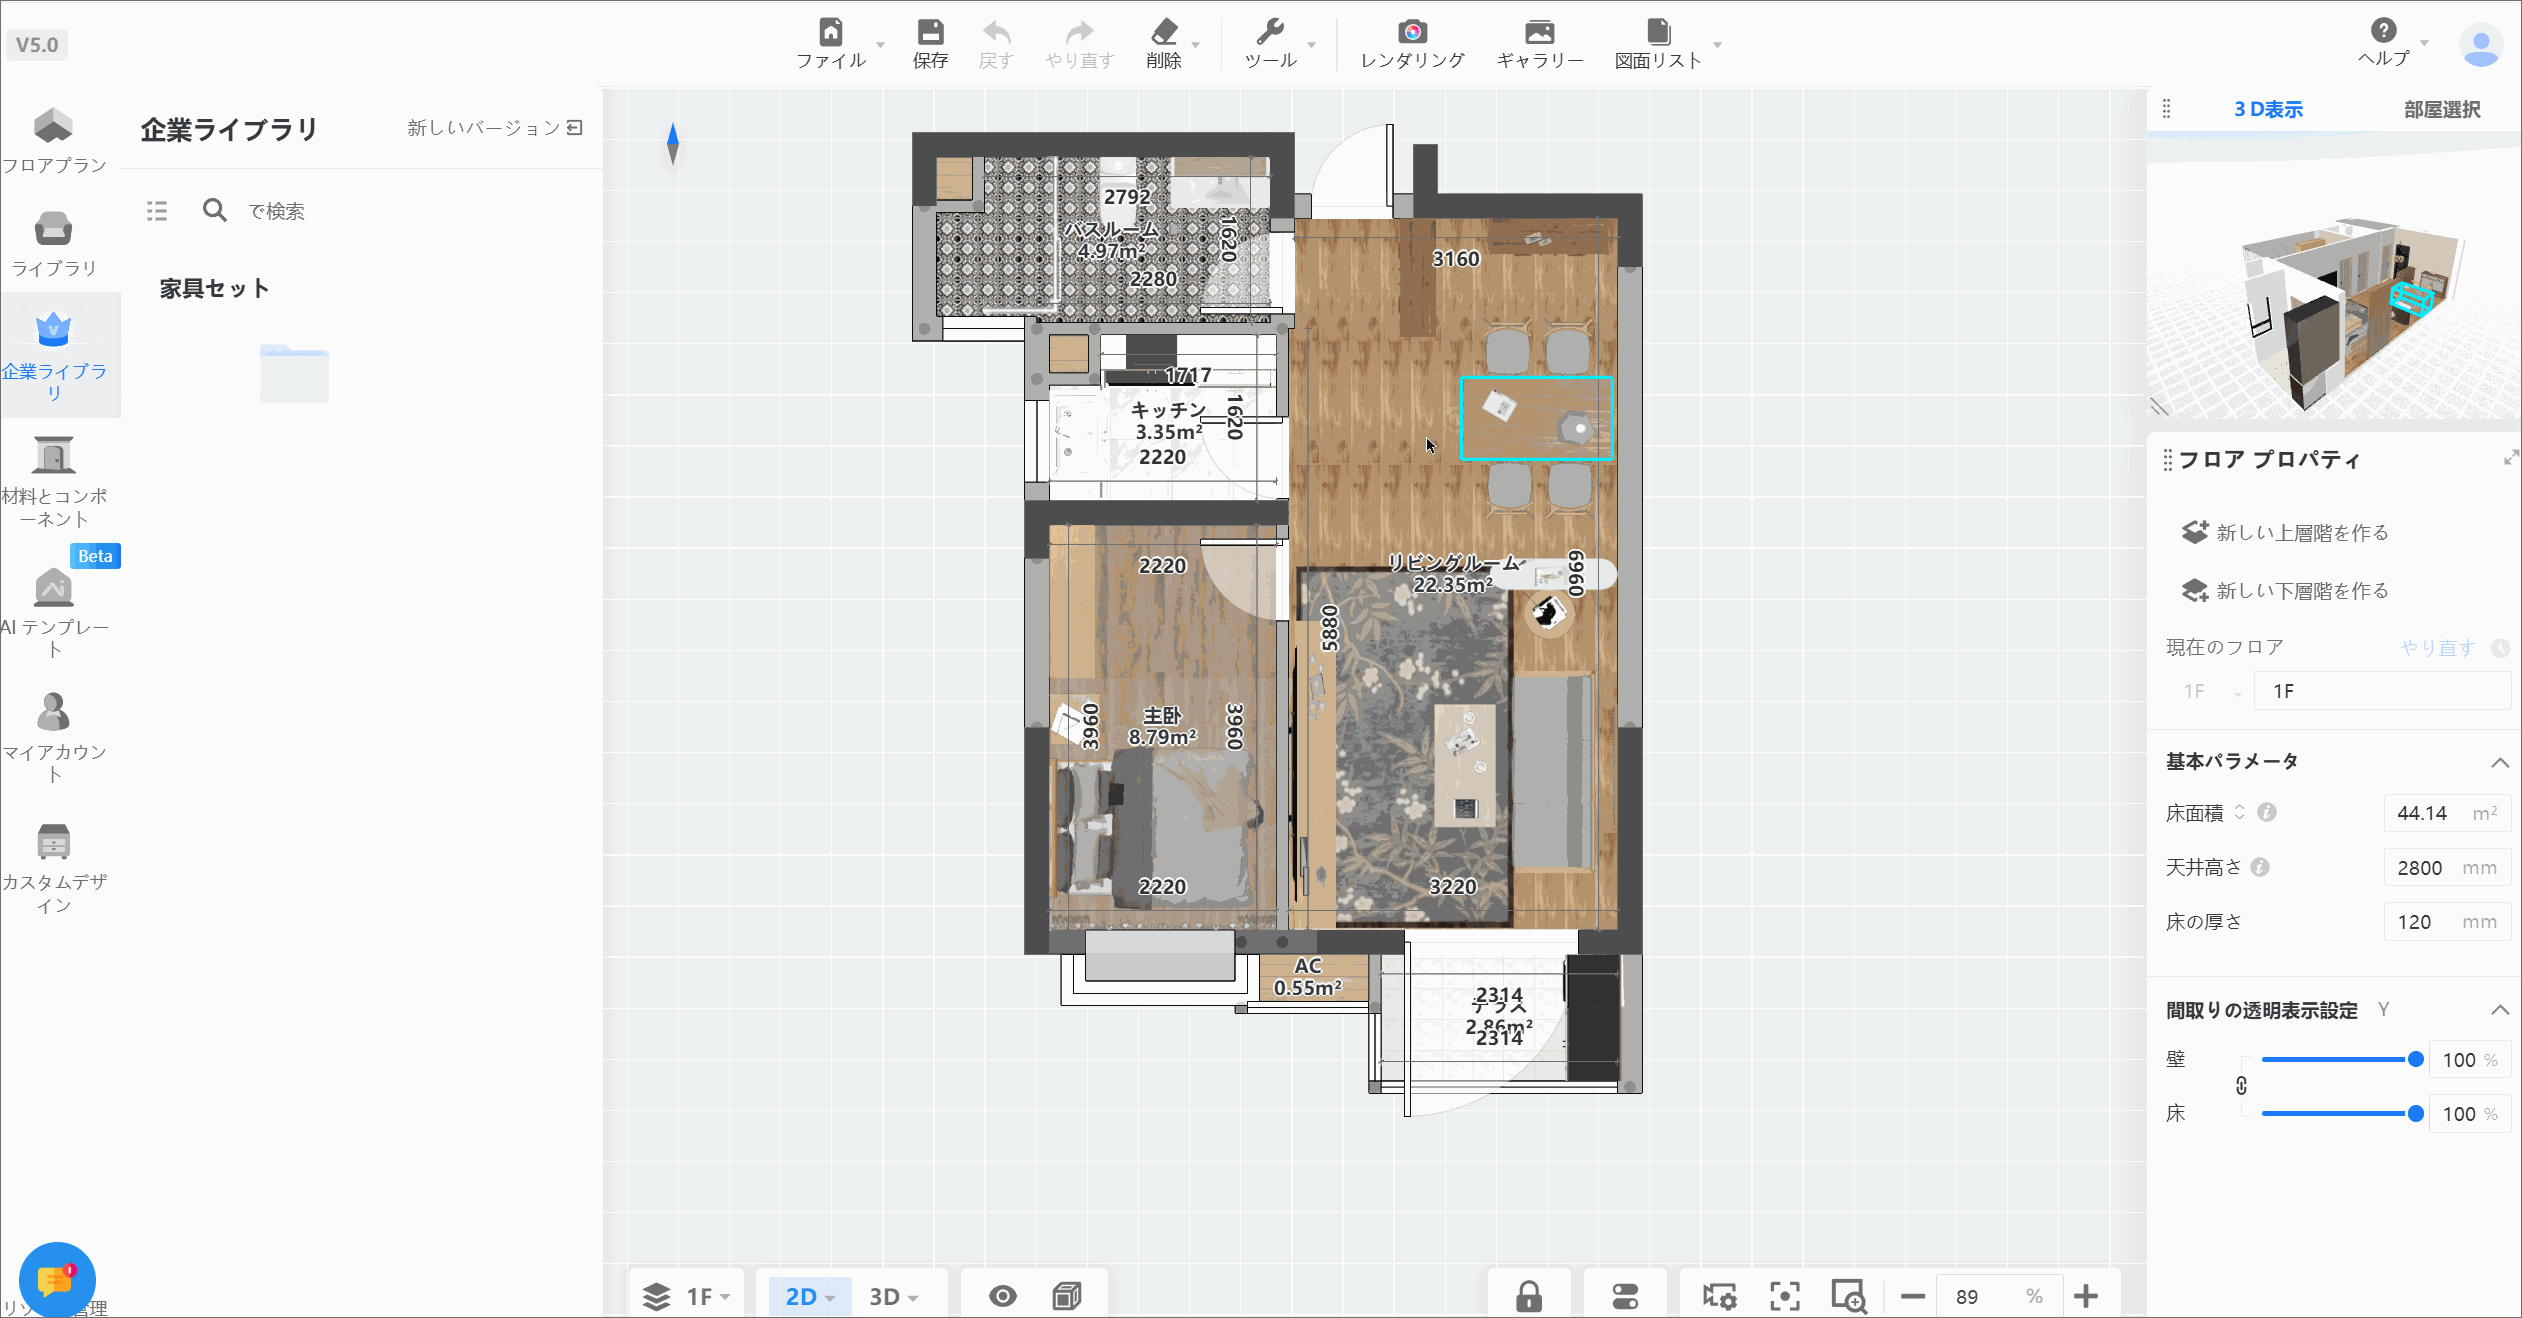
Task: Toggle the canvas lock
Action: [x=1529, y=1296]
